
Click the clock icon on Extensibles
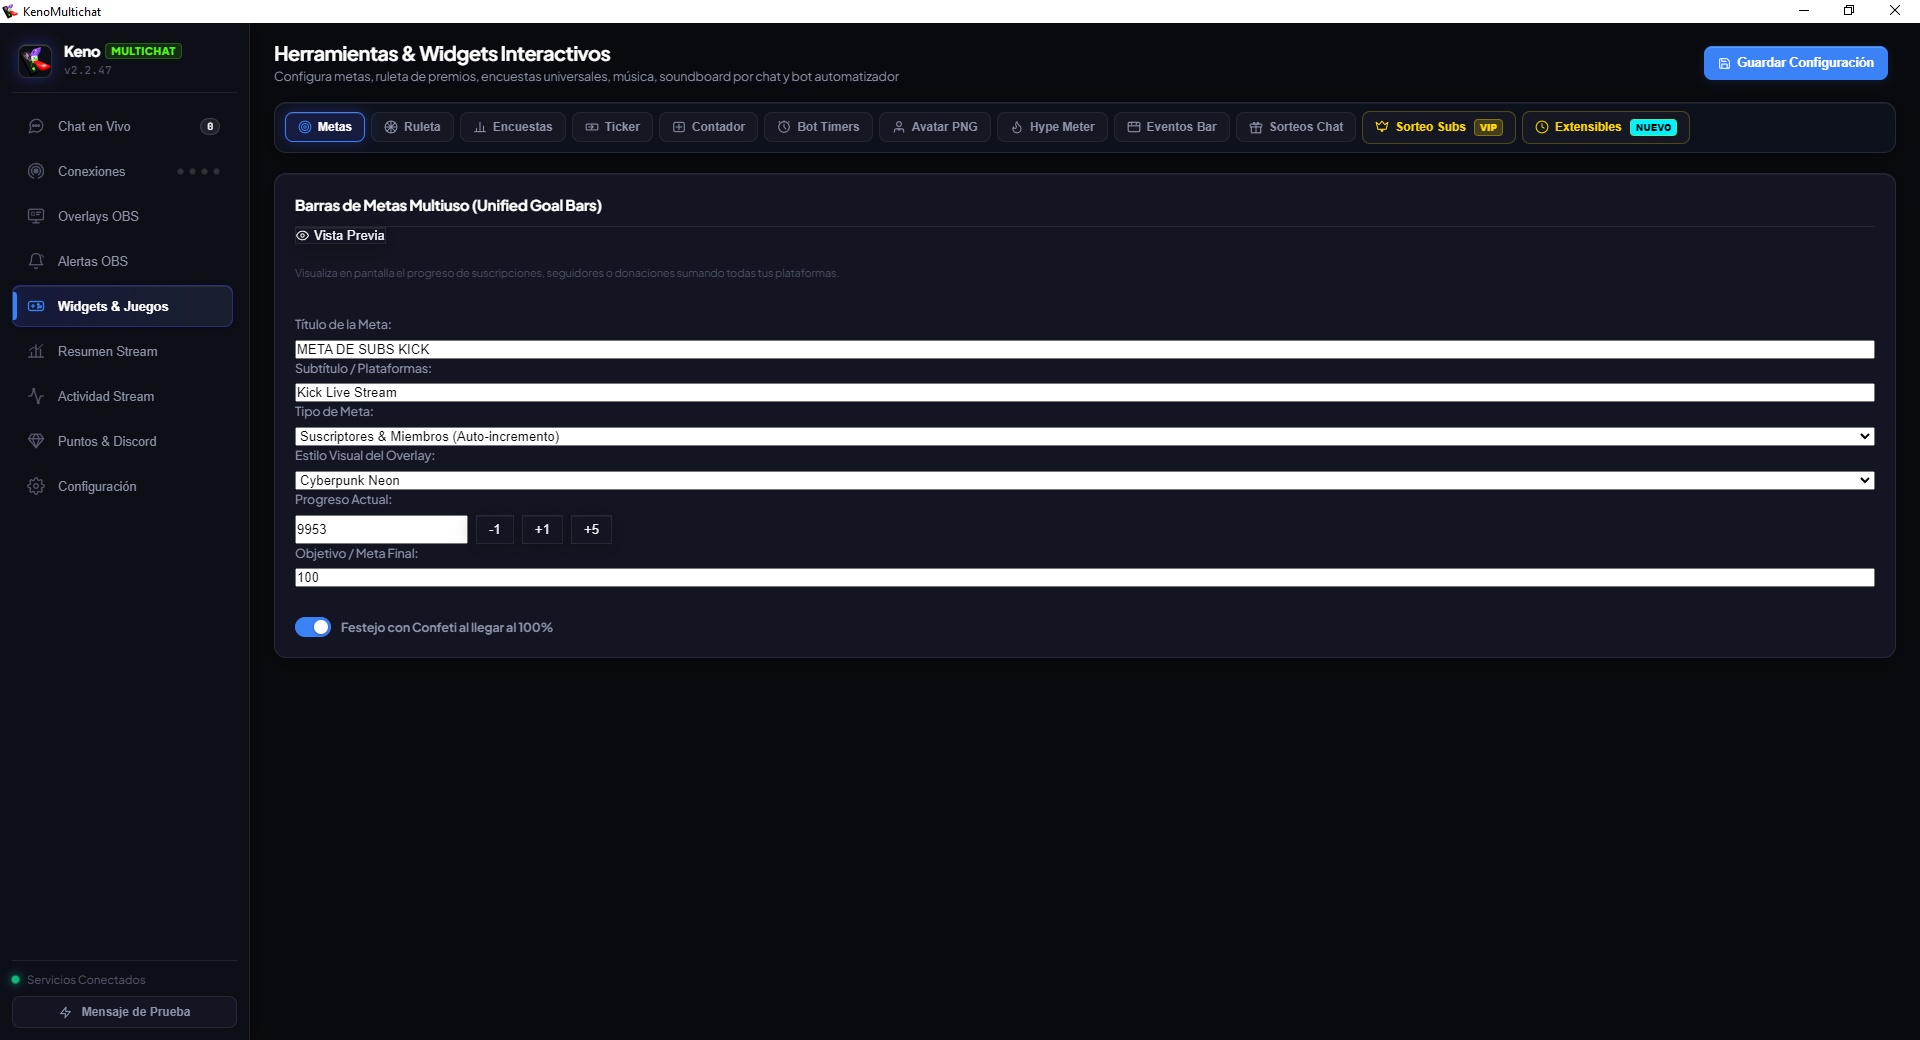[x=1542, y=127]
